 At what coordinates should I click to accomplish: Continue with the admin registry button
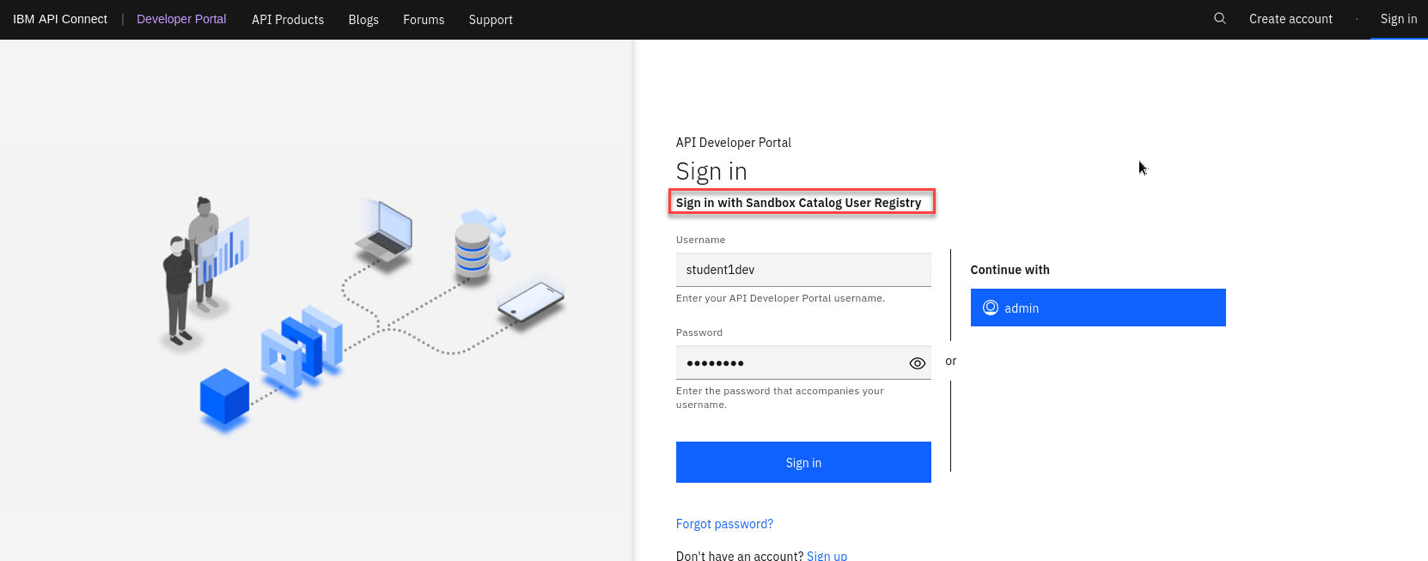click(x=1097, y=308)
